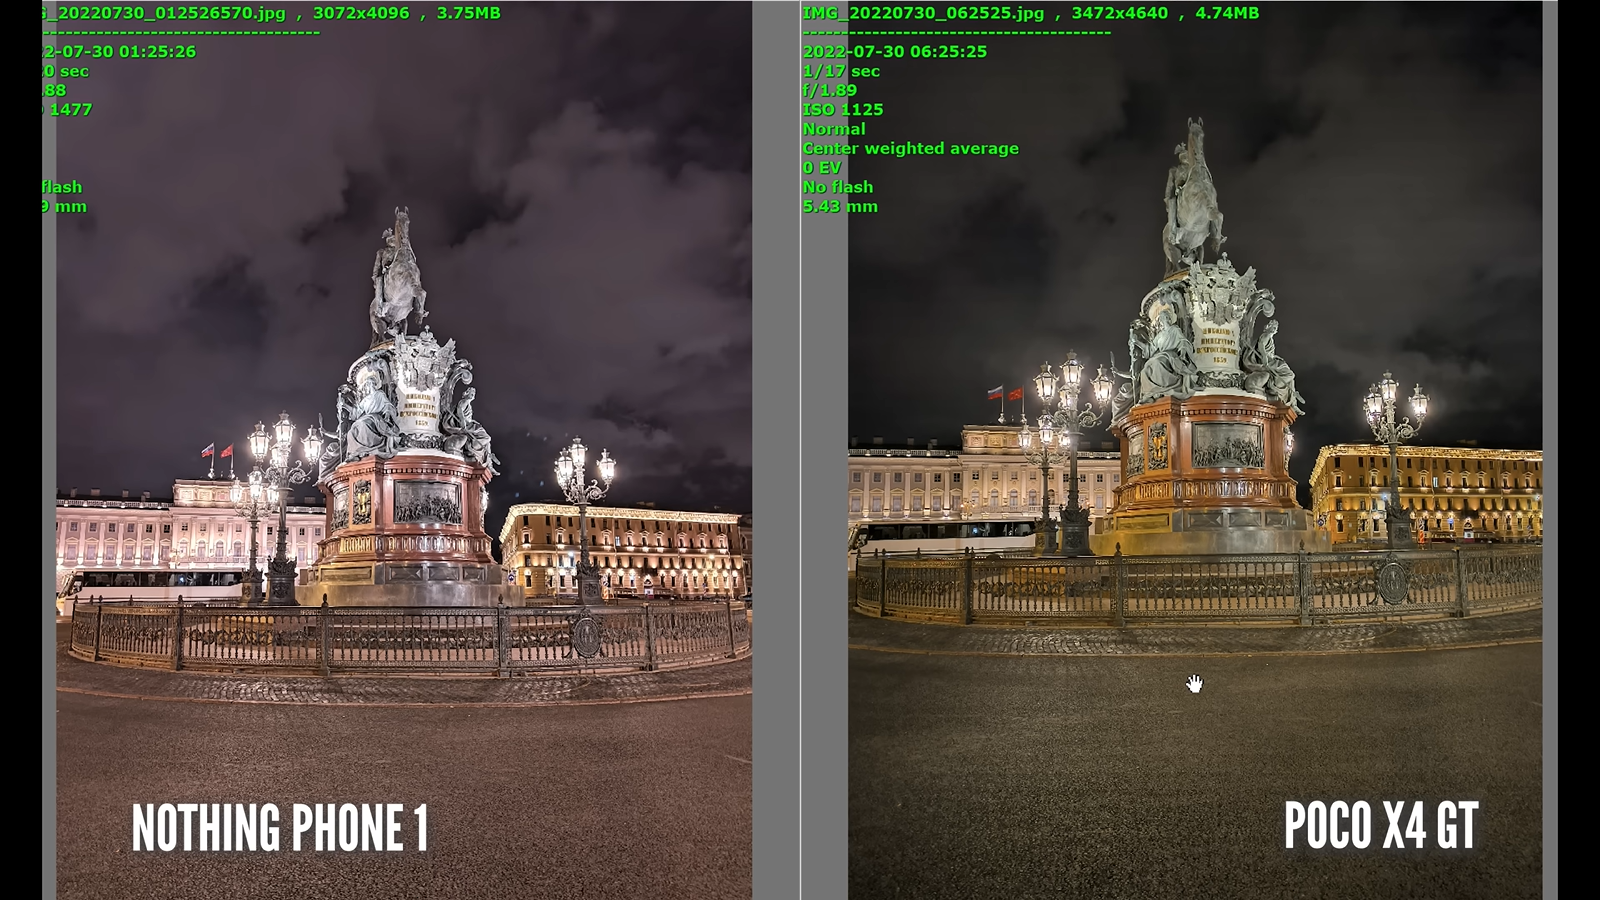Click the 3472x4640 resolution value
Image resolution: width=1600 pixels, height=900 pixels.
[1119, 13]
